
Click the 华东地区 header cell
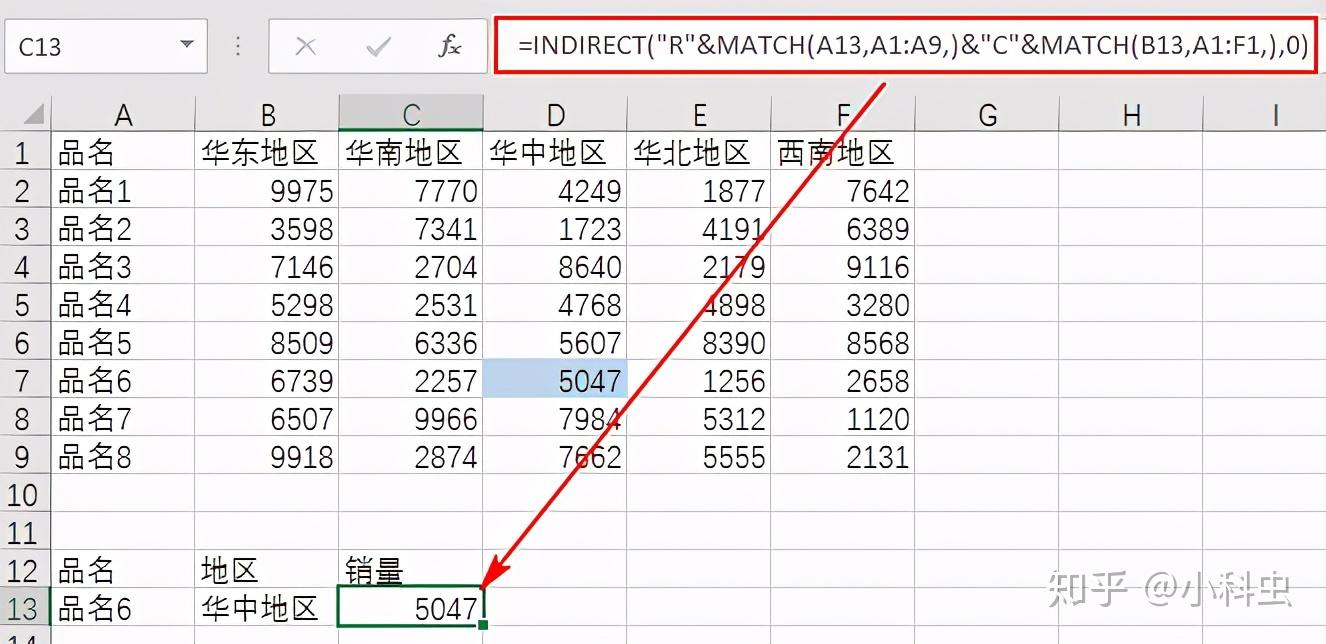pos(267,152)
